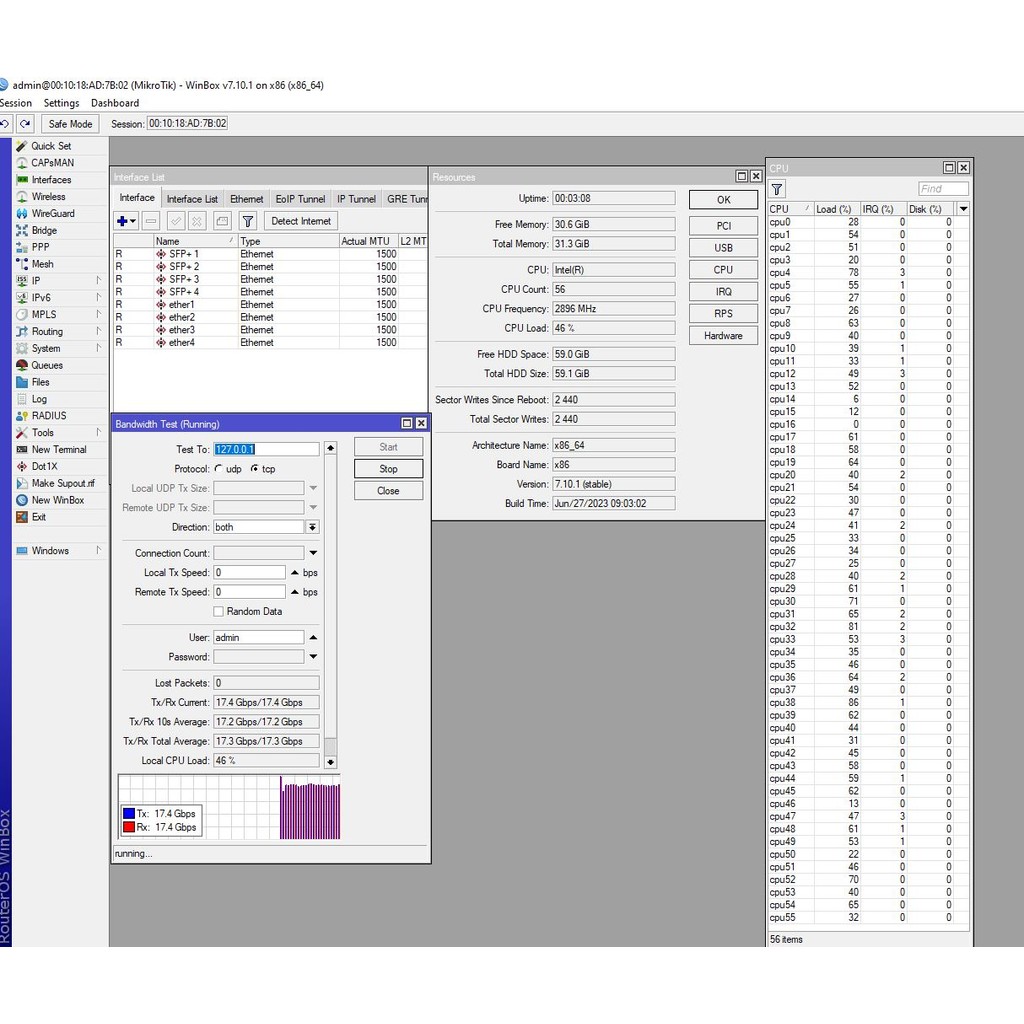The image size is (1024, 1024).
Task: Select the tcp protocol radio button
Action: coord(255,469)
